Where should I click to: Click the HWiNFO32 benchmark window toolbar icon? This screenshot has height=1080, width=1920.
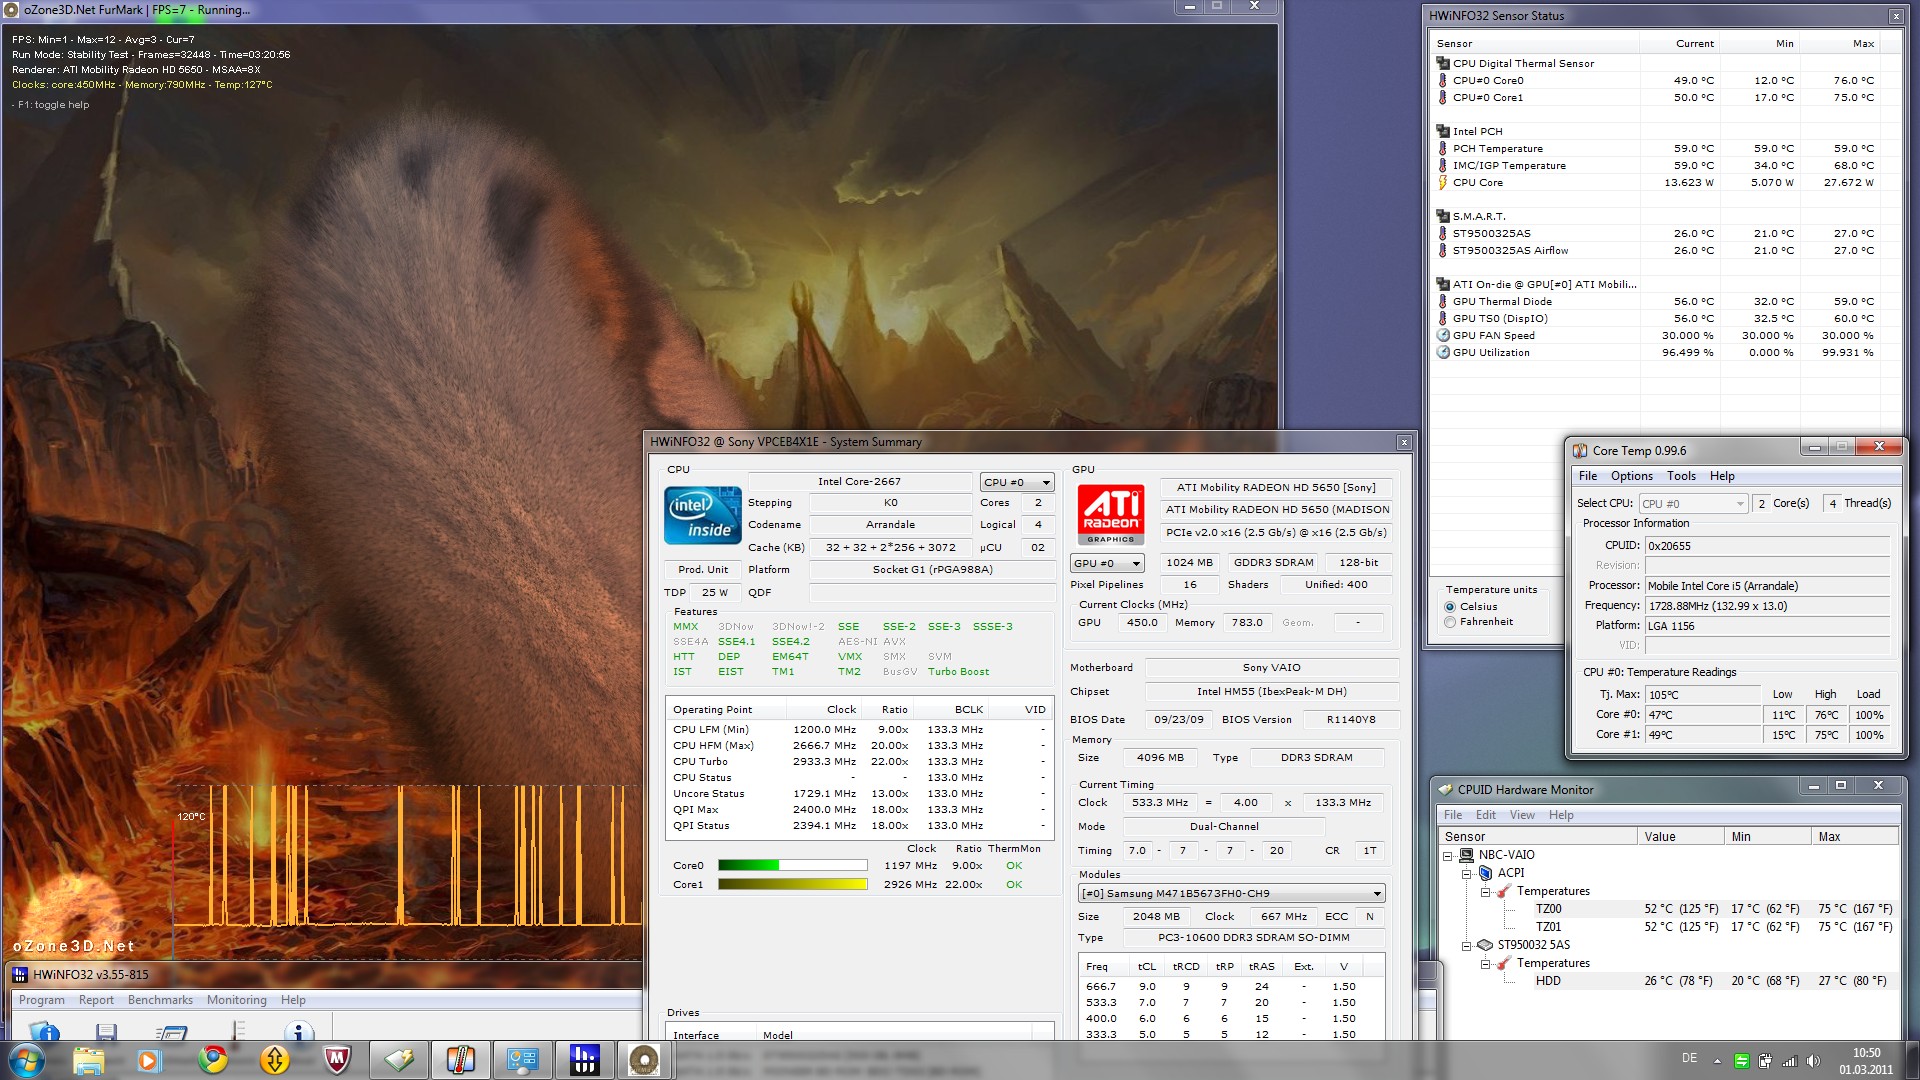pos(172,1032)
